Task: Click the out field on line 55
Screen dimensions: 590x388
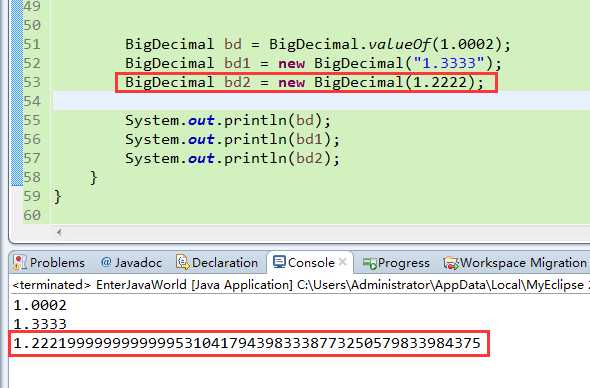Action: [201, 120]
